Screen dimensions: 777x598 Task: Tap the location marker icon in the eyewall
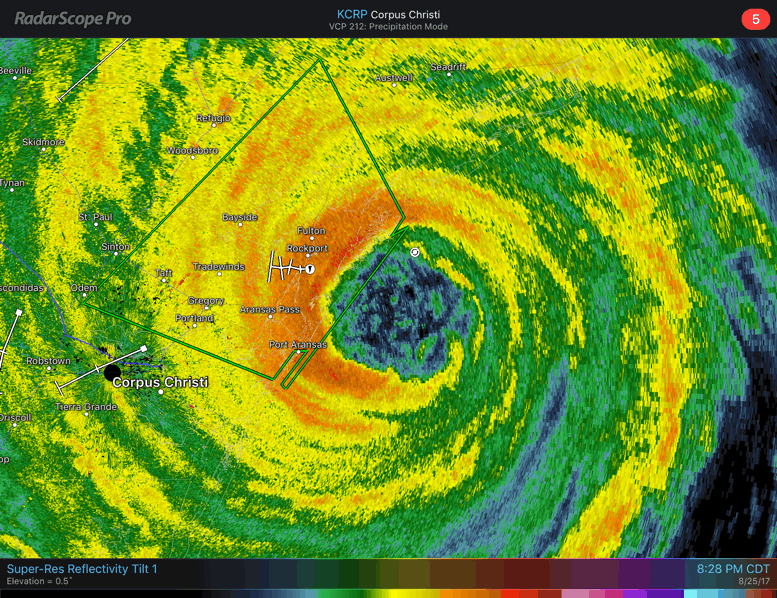click(415, 252)
